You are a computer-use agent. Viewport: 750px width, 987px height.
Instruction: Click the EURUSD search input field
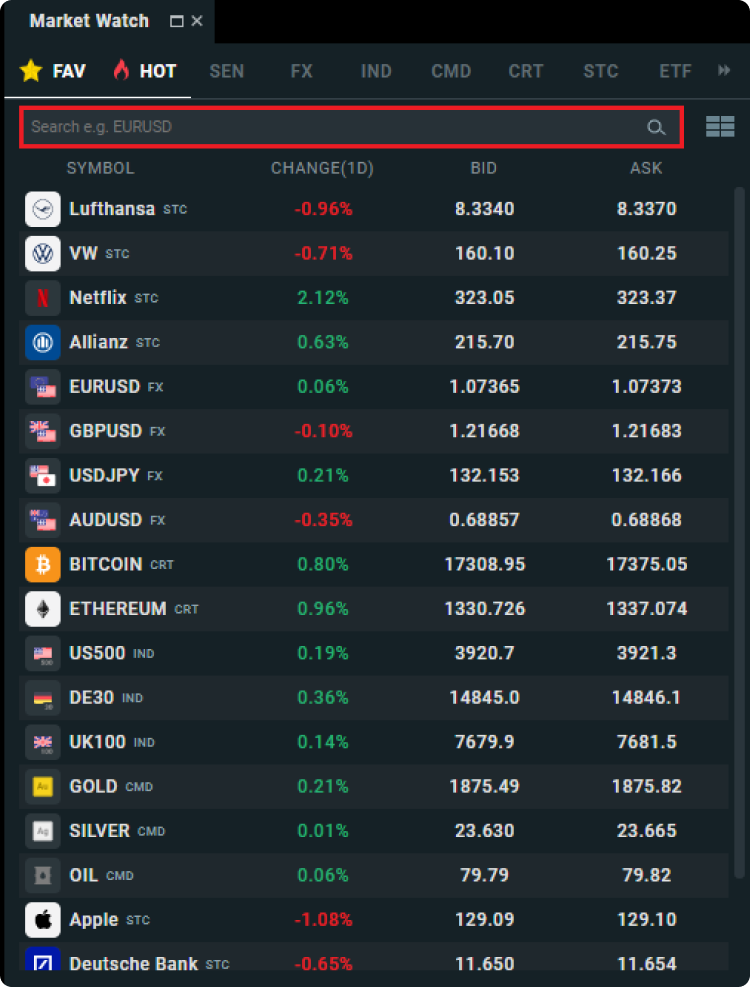point(330,127)
